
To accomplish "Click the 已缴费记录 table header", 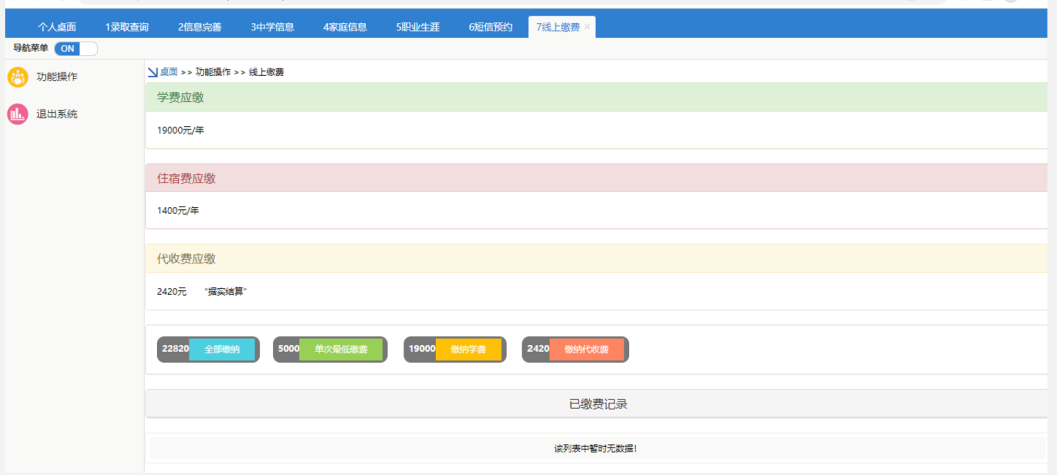I will point(597,404).
